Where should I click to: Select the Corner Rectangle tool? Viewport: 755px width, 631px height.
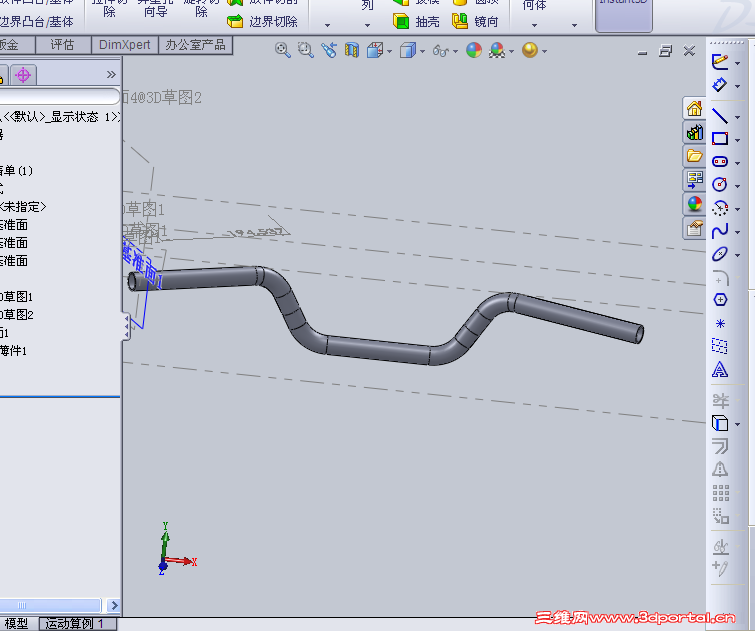coord(720,139)
